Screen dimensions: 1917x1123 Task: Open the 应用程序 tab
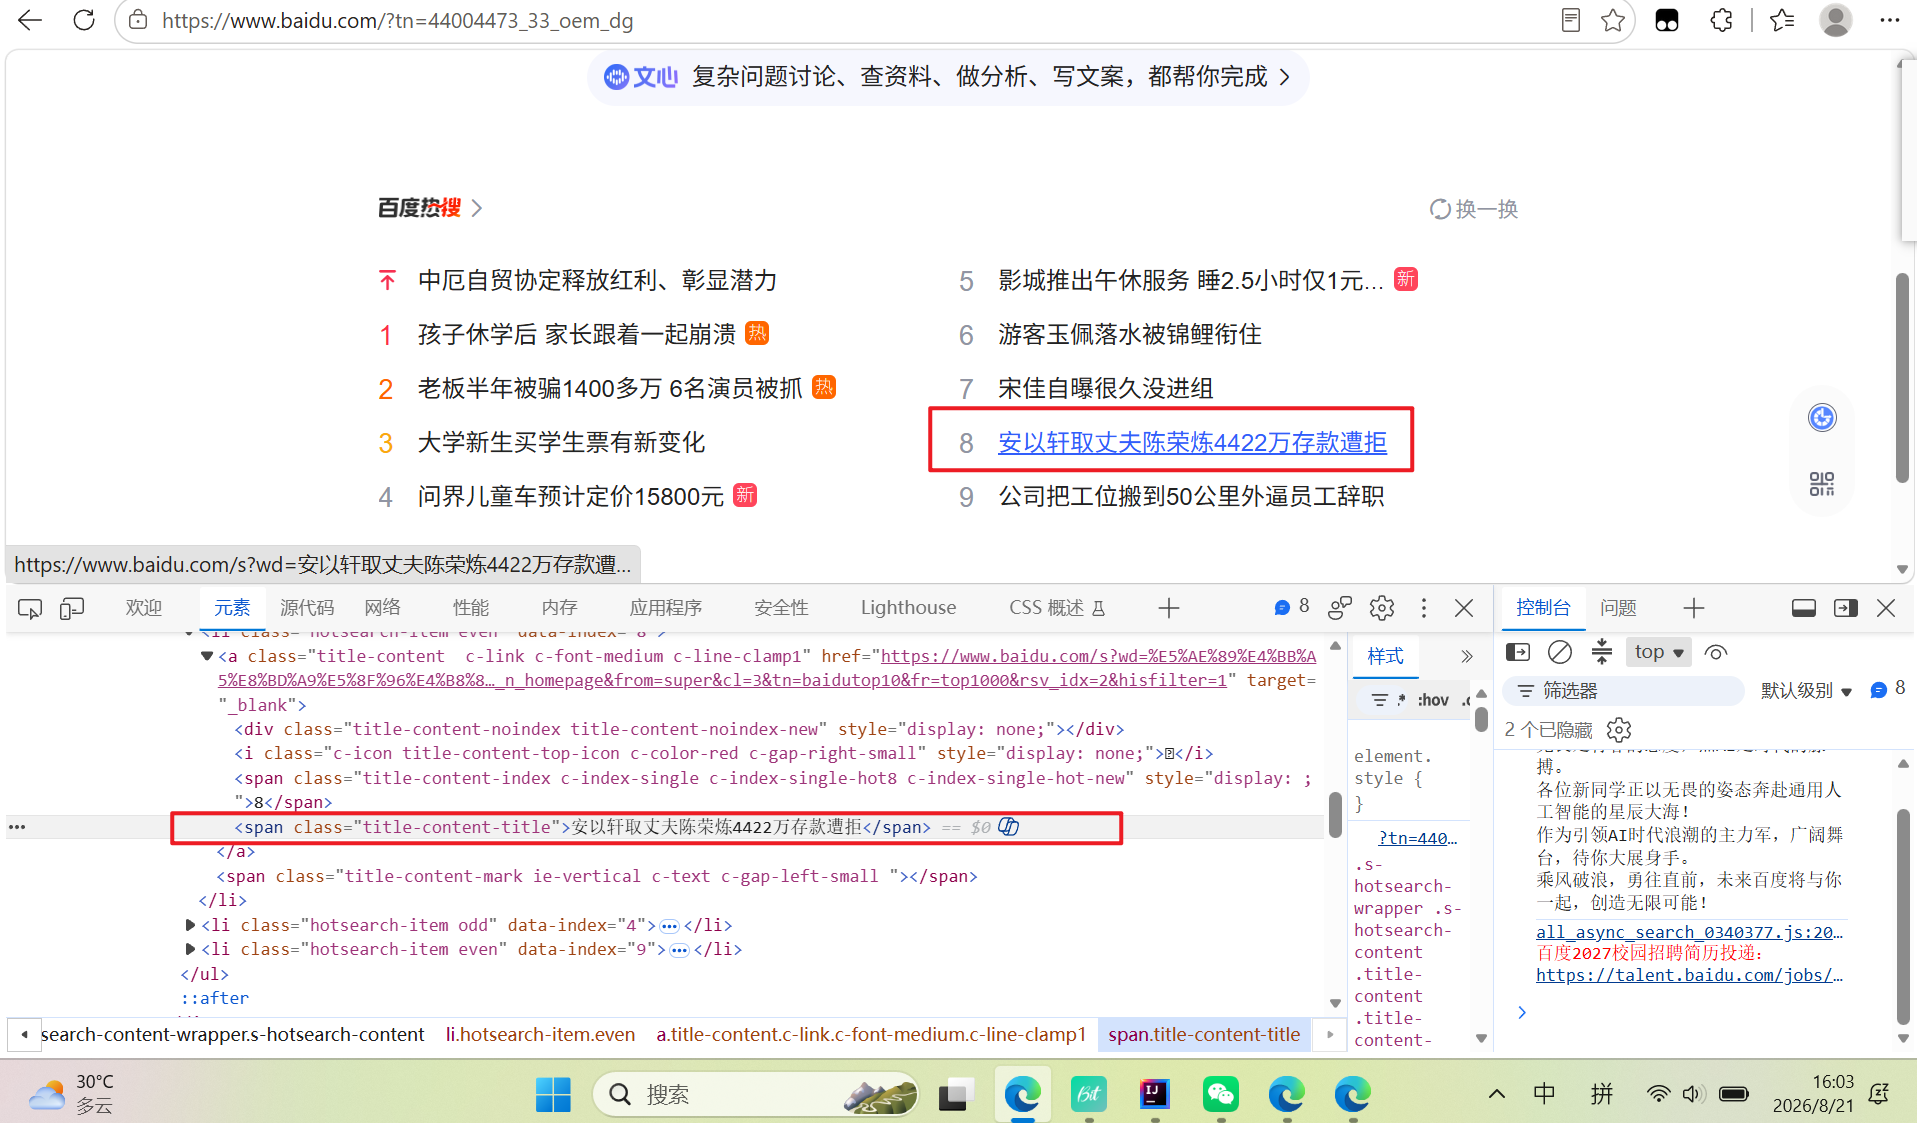tap(666, 608)
